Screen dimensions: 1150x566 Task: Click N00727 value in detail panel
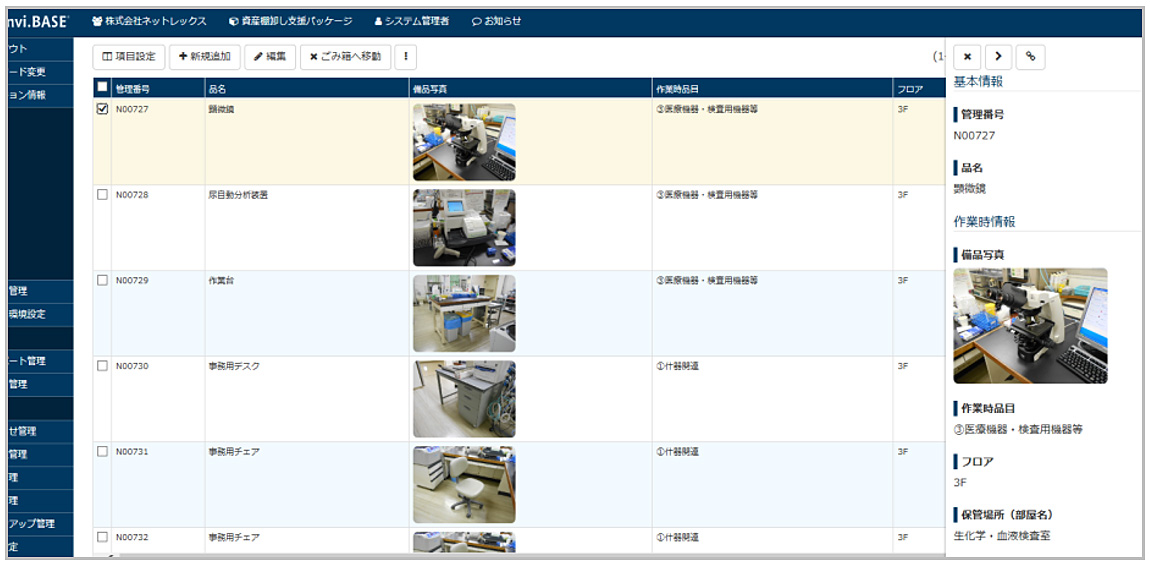pyautogui.click(x=974, y=136)
